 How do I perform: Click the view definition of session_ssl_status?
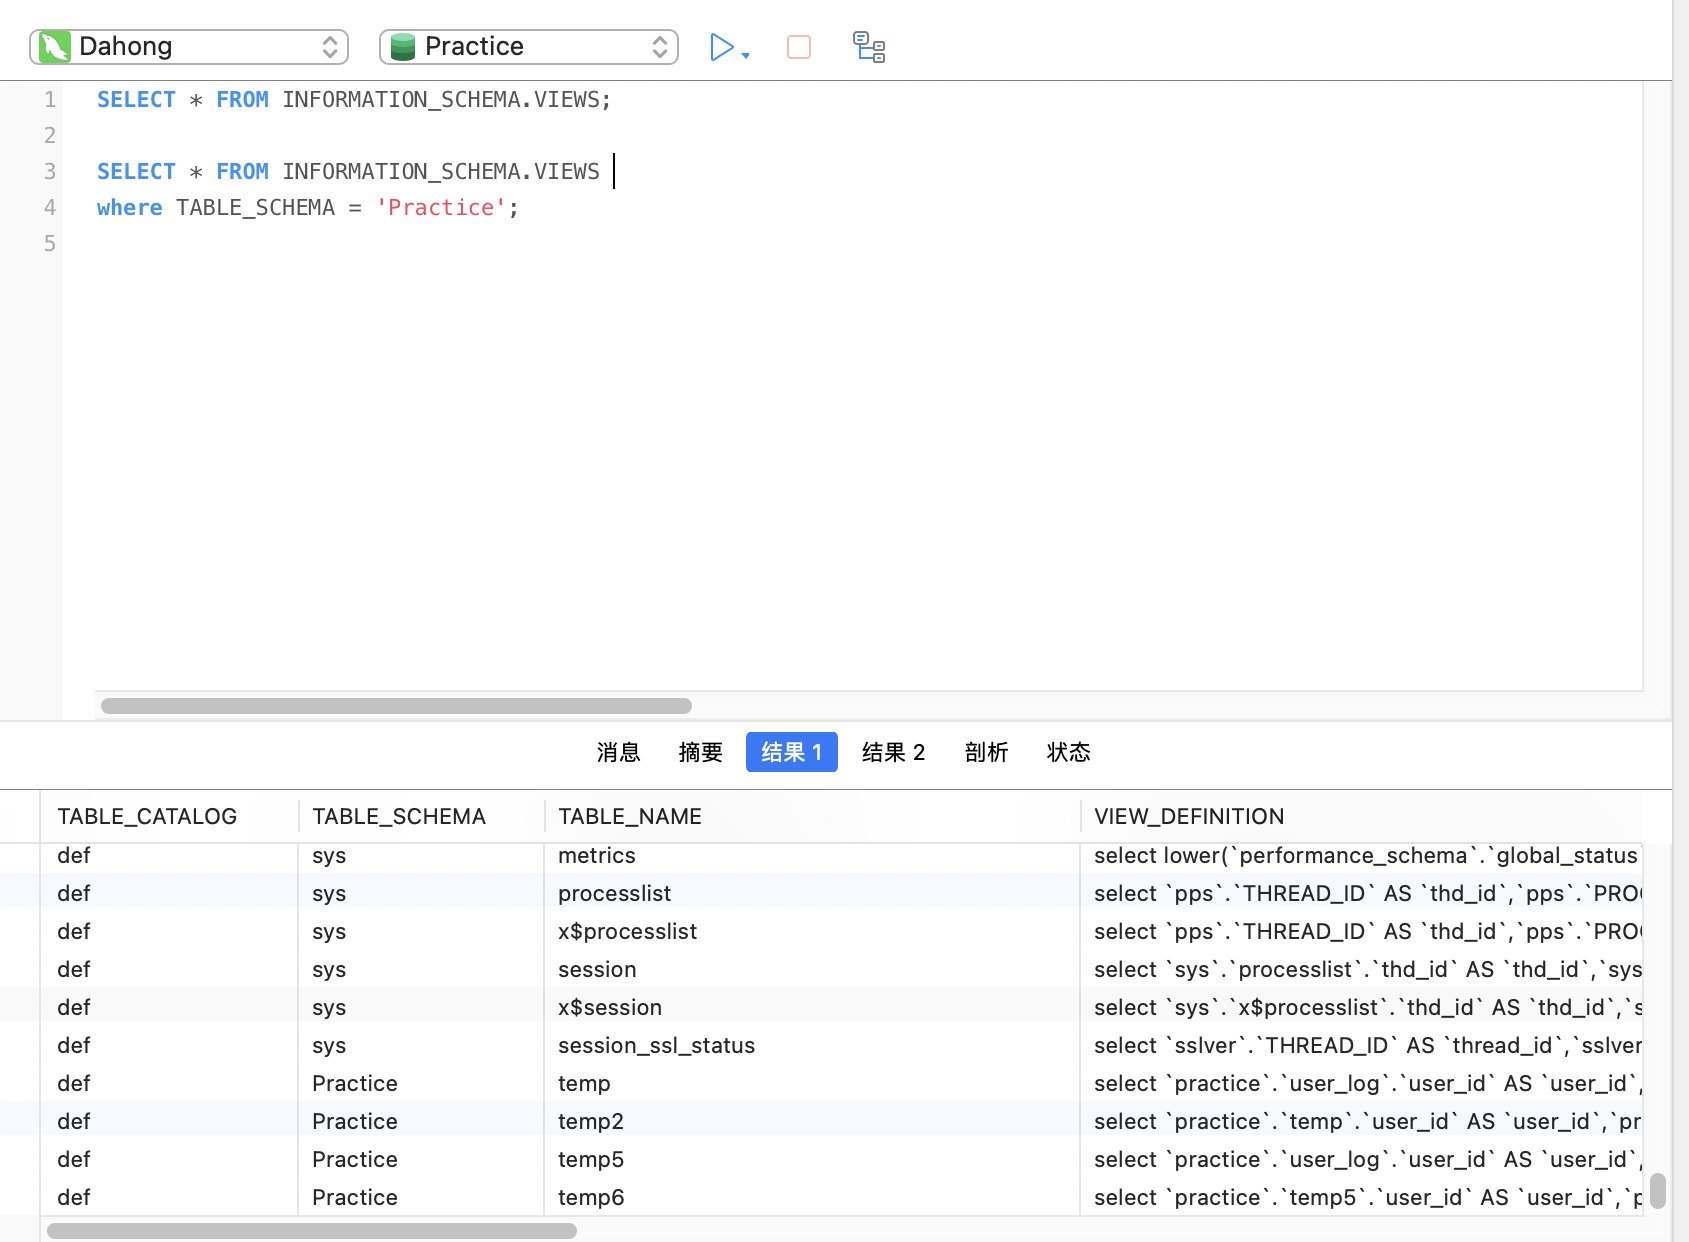coord(1362,1045)
